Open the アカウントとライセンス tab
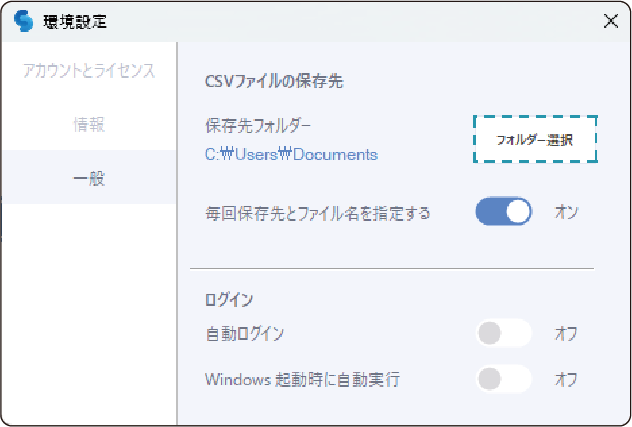This screenshot has height=427, width=632. pyautogui.click(x=89, y=71)
